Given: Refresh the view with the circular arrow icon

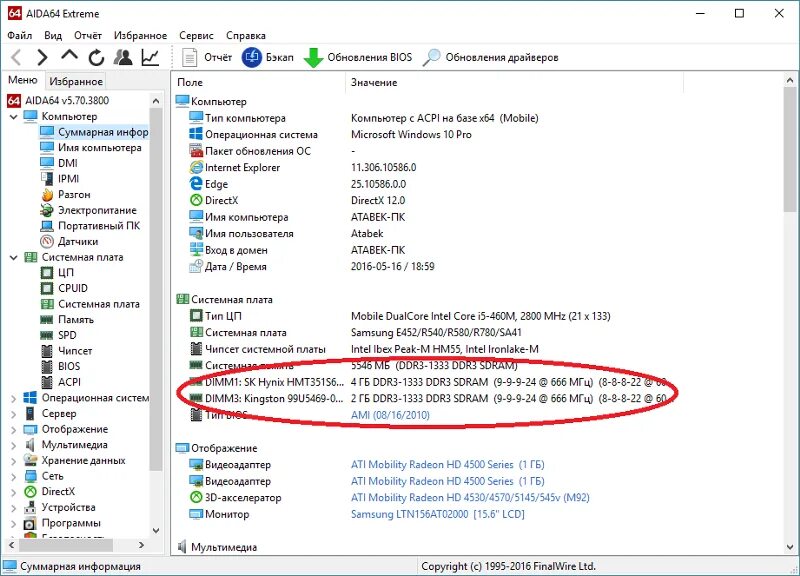Looking at the screenshot, I should [96, 57].
